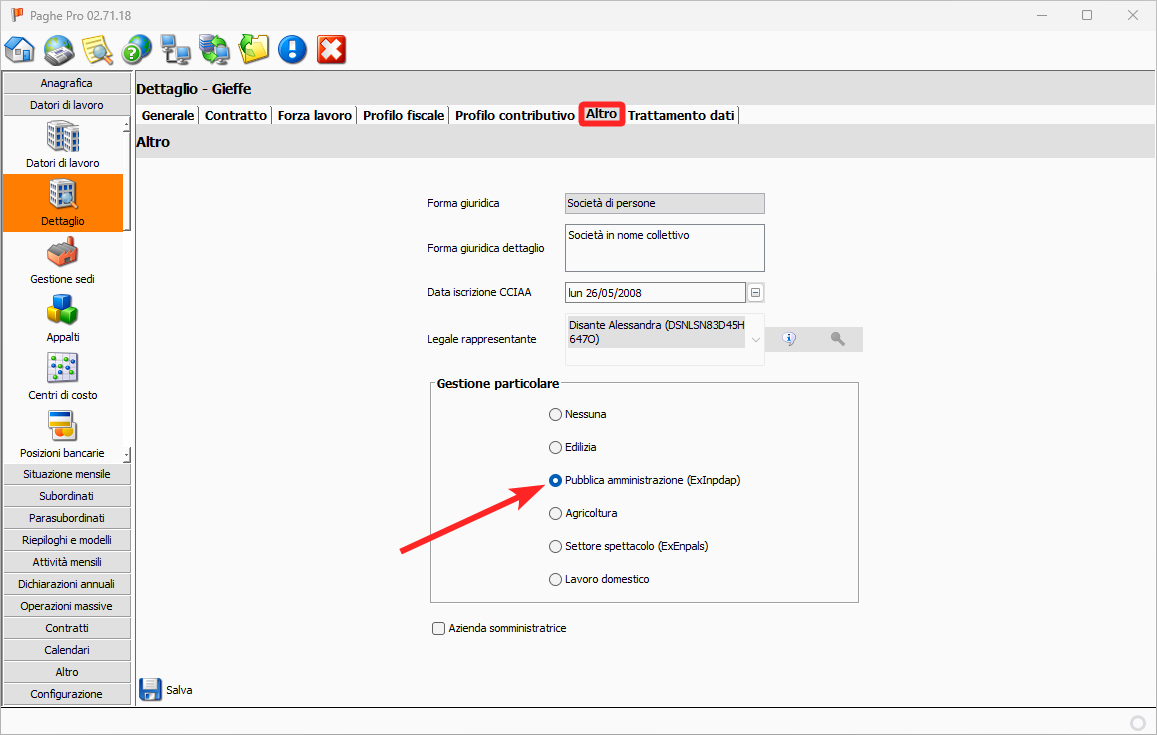Open the Trattamento dati tab
Screen dimensions: 1157x735
(681, 115)
